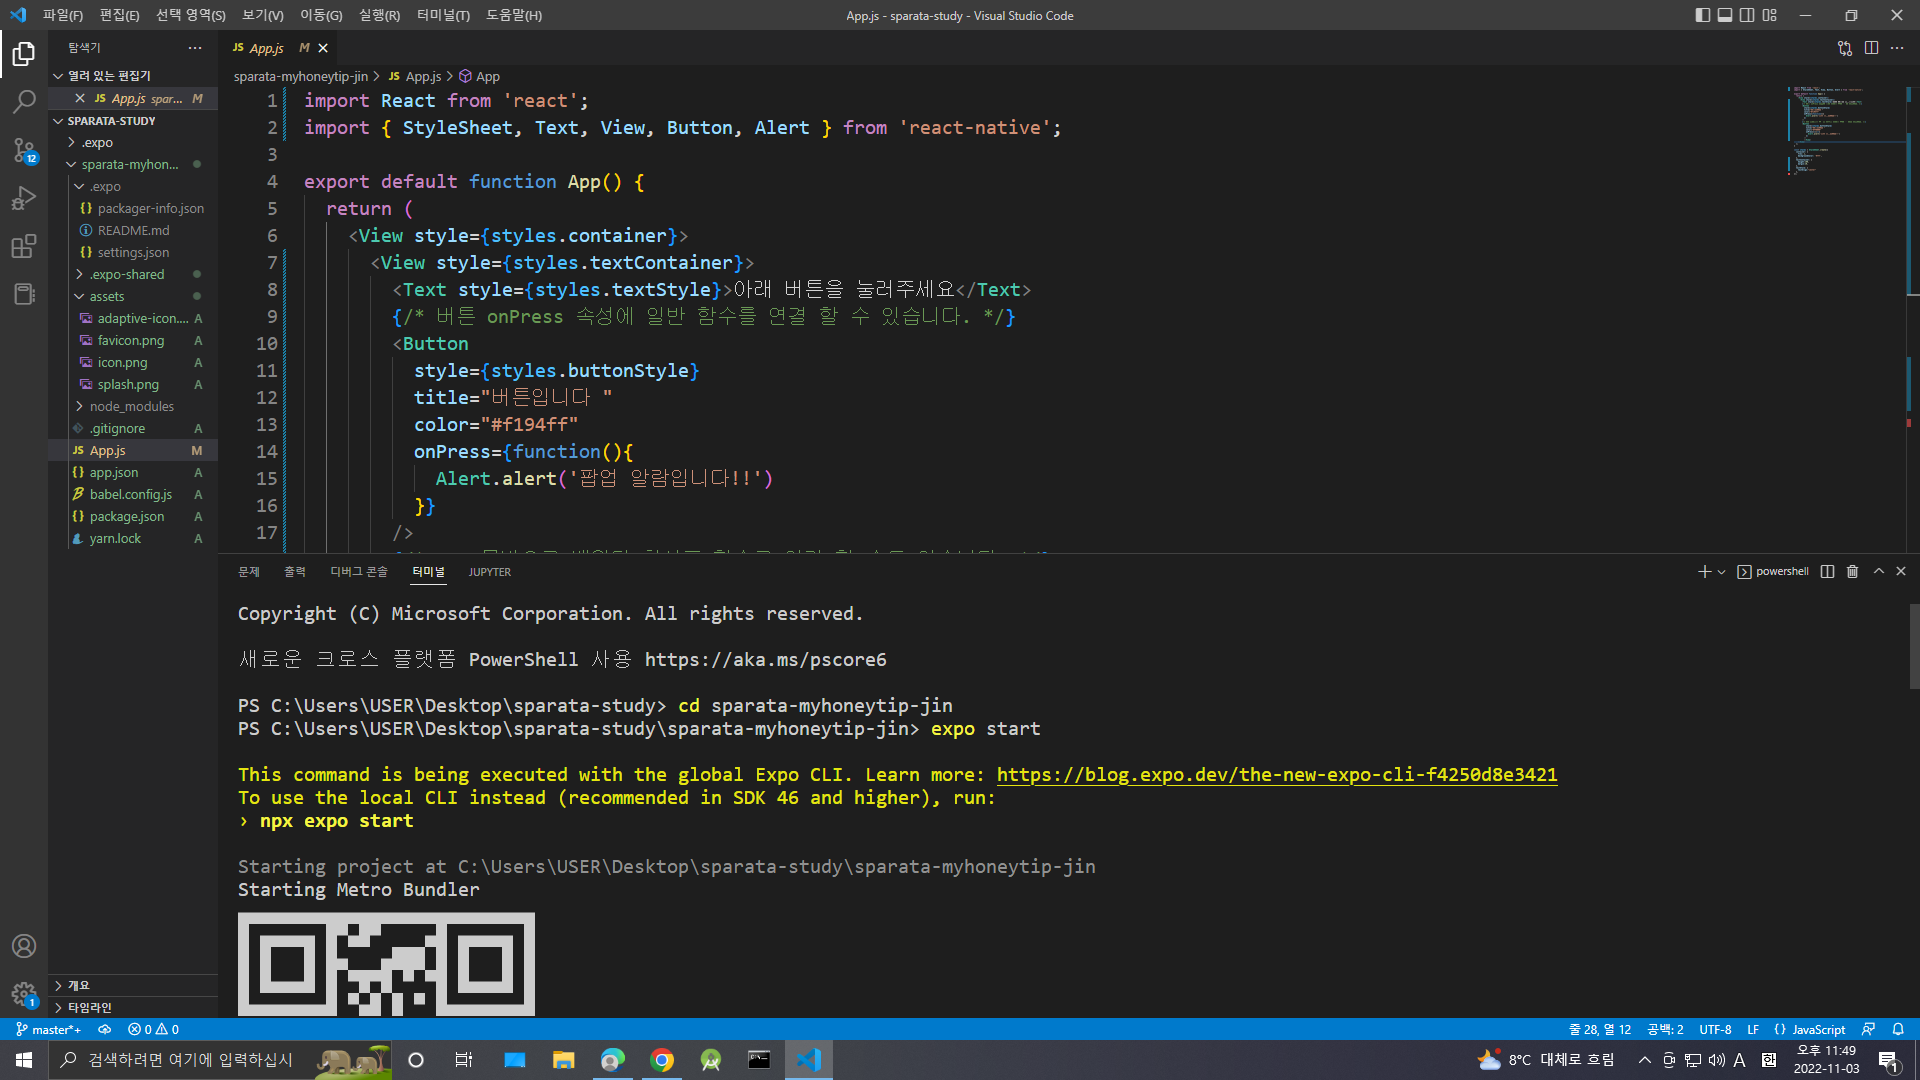
Task: Select README.md in the file tree
Action: pyautogui.click(x=133, y=231)
